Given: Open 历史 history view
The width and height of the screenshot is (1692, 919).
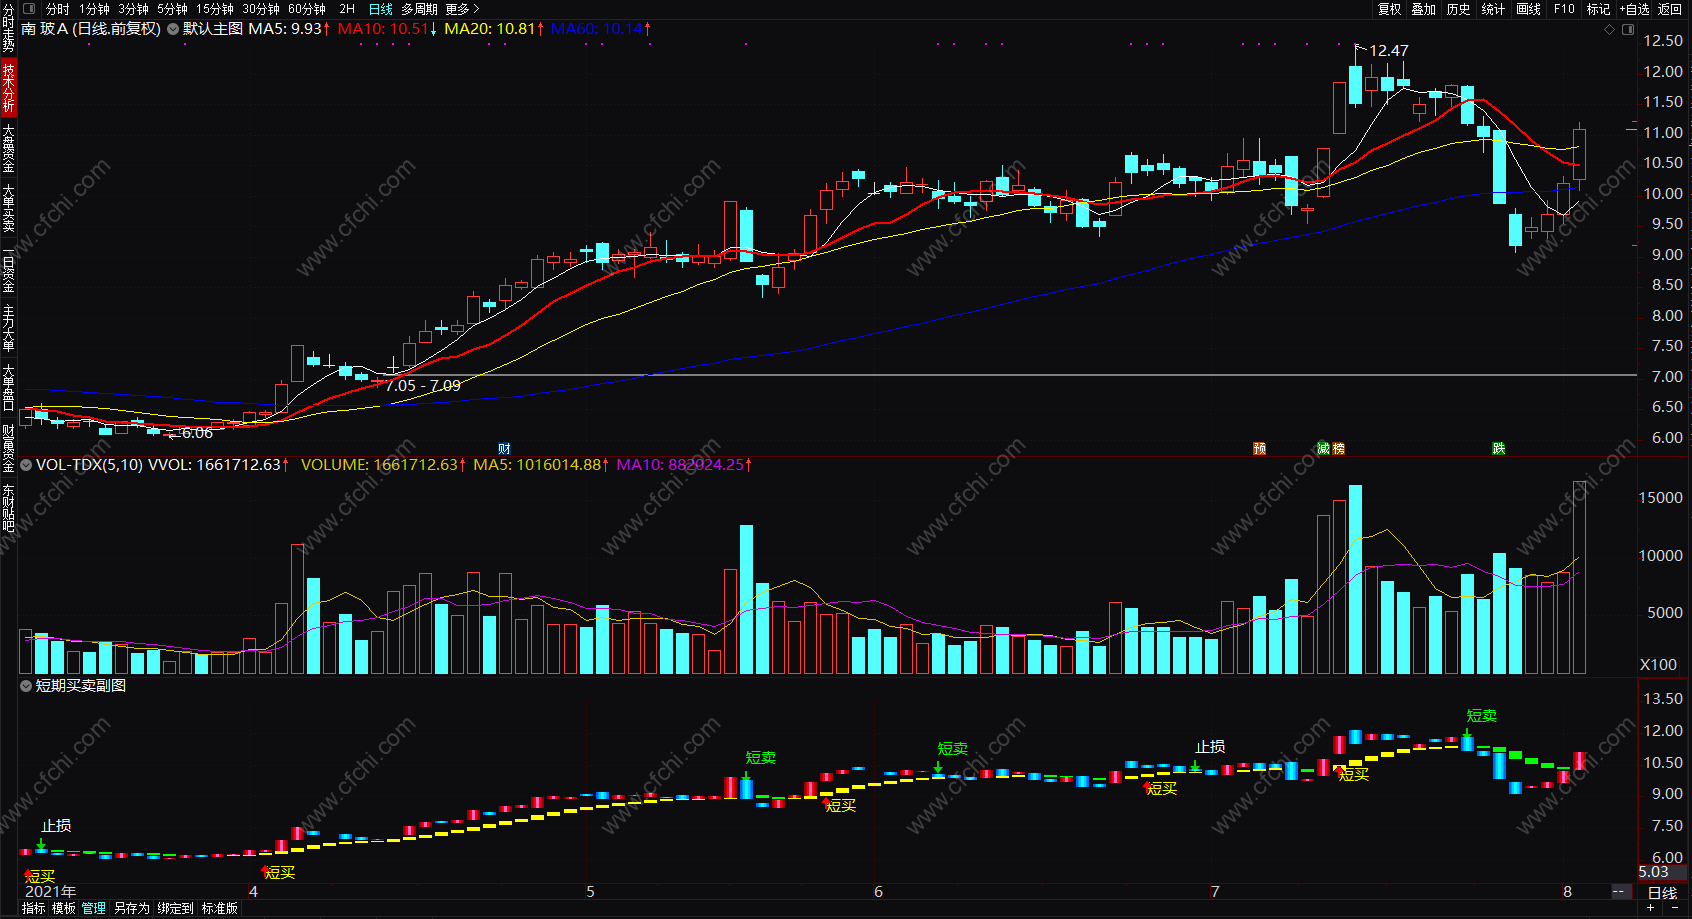Looking at the screenshot, I should 1458,9.
